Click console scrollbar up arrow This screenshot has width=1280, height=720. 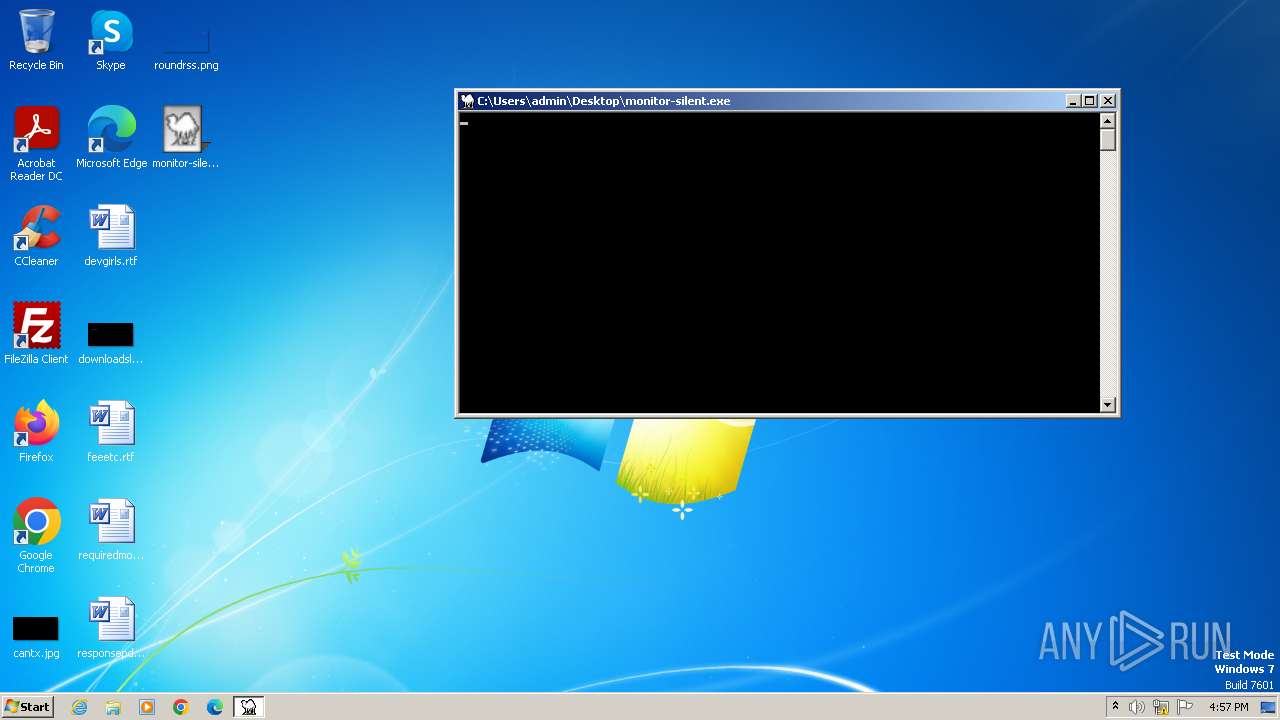(1107, 120)
